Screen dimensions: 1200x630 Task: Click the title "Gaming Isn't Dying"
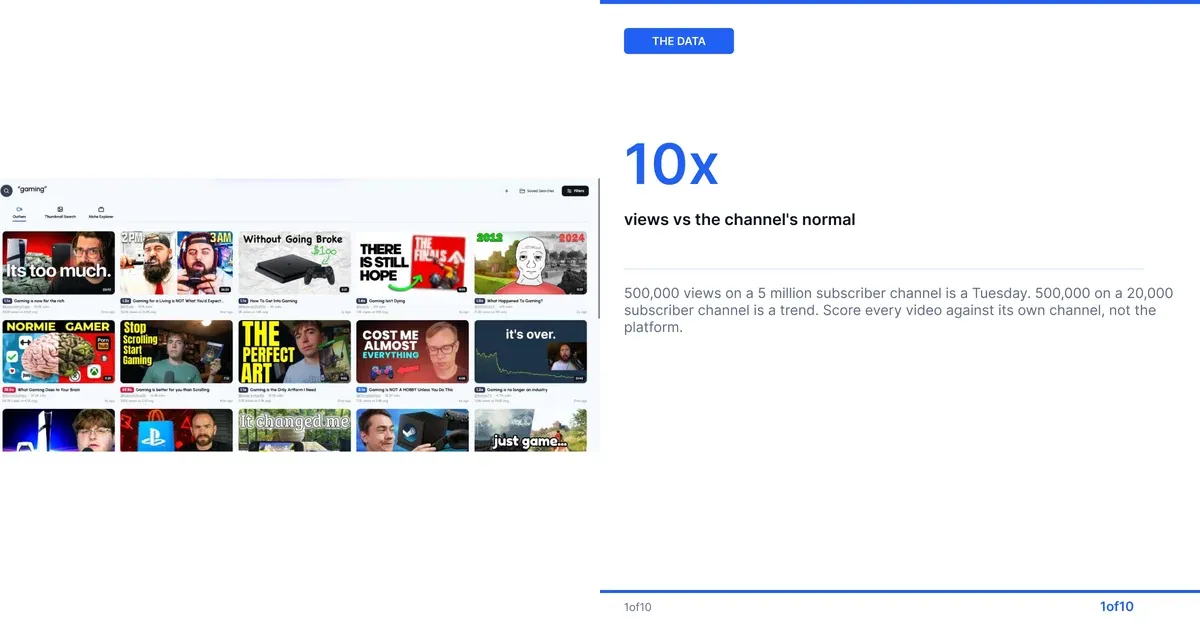click(388, 300)
